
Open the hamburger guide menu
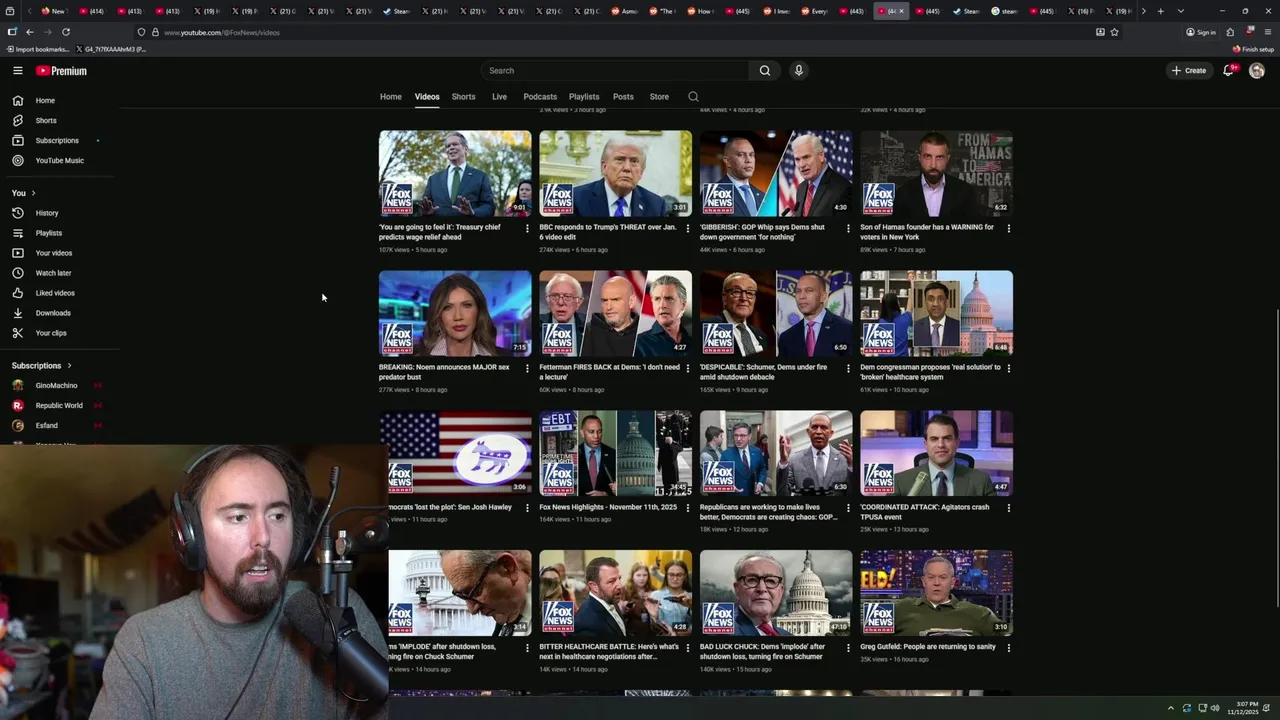point(17,71)
